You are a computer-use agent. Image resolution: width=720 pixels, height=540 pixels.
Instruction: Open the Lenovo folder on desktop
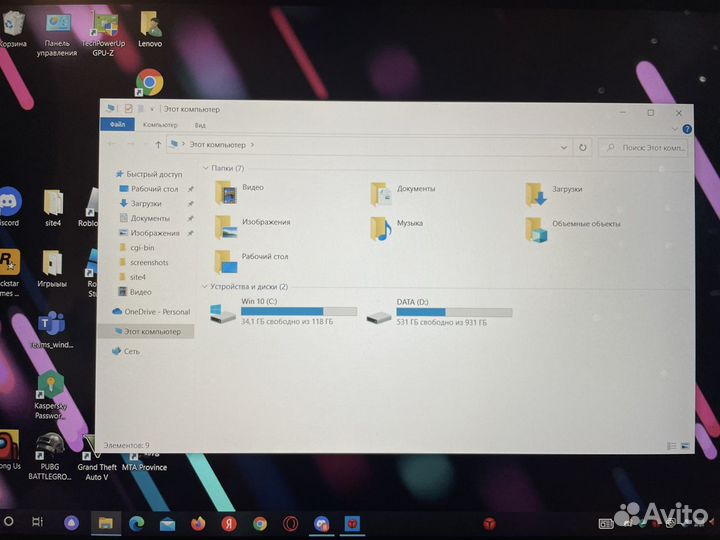[150, 30]
